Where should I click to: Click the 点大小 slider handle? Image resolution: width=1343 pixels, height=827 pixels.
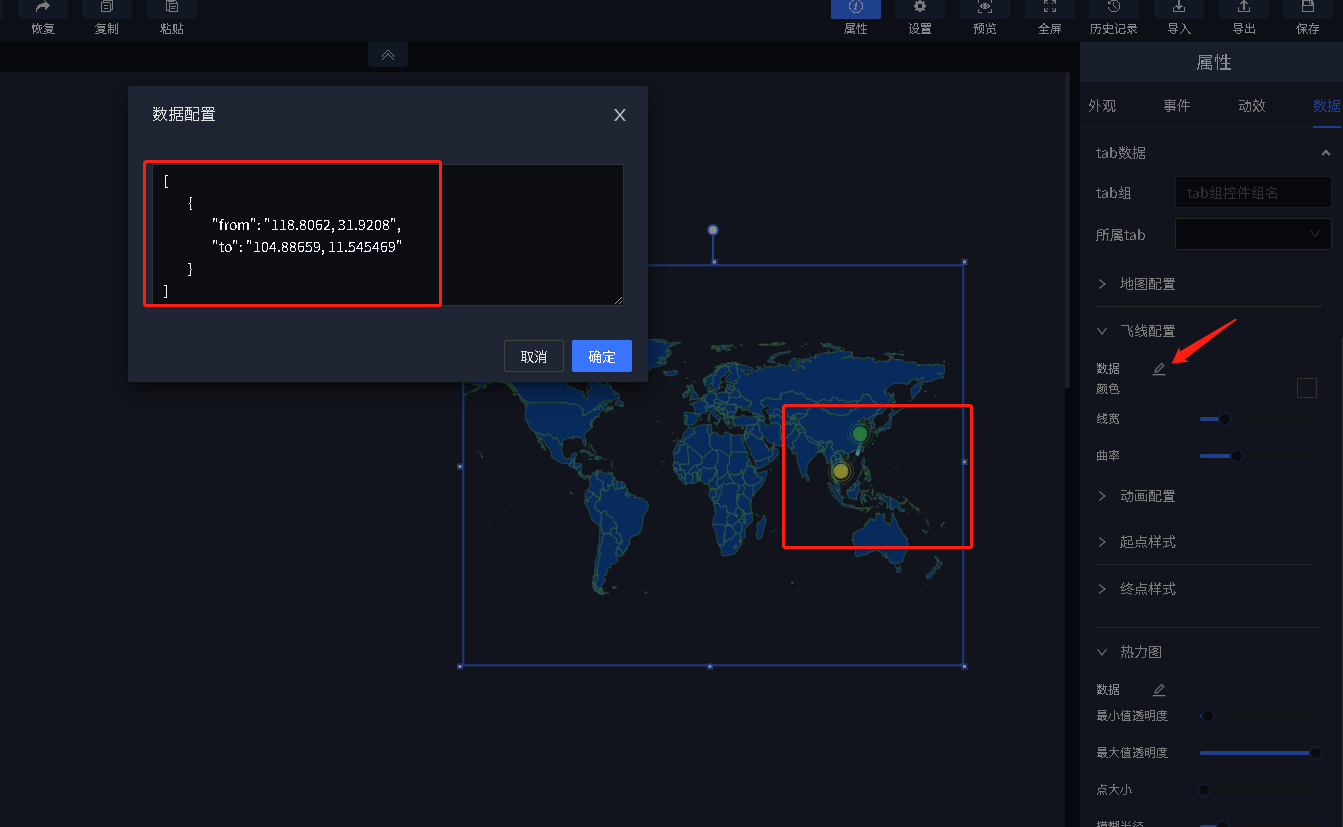tap(1204, 790)
